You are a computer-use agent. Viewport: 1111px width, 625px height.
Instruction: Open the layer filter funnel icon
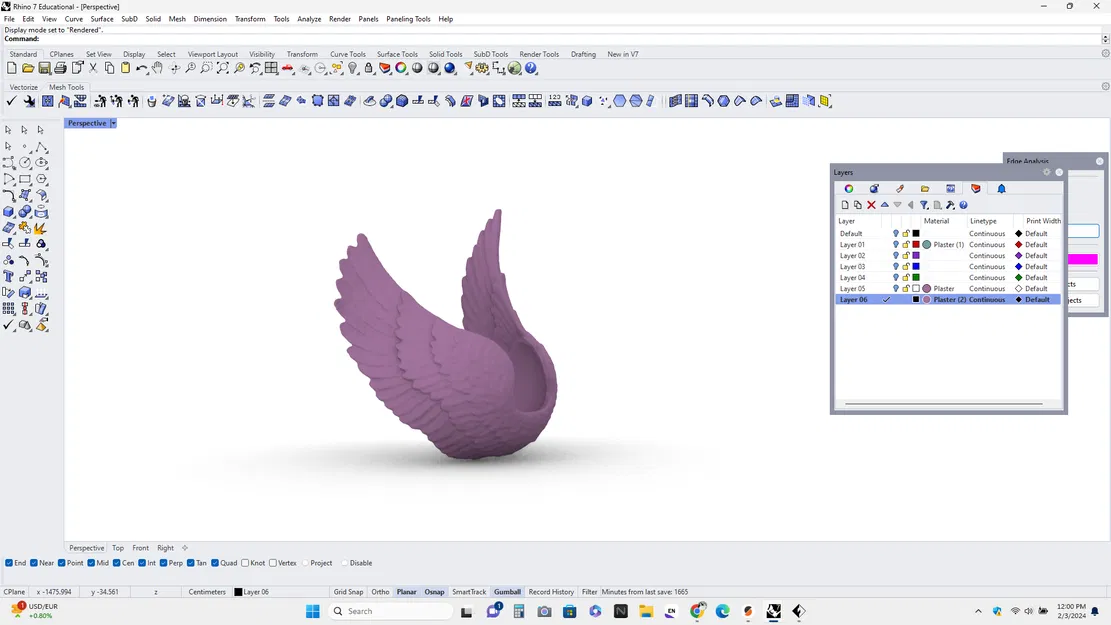pyautogui.click(x=924, y=205)
